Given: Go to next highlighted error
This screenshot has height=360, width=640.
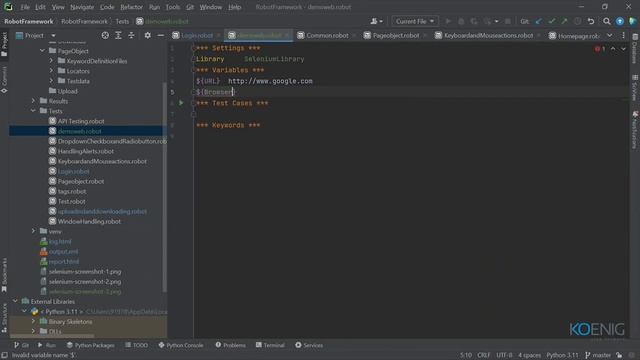Looking at the screenshot, I should tap(623, 49).
